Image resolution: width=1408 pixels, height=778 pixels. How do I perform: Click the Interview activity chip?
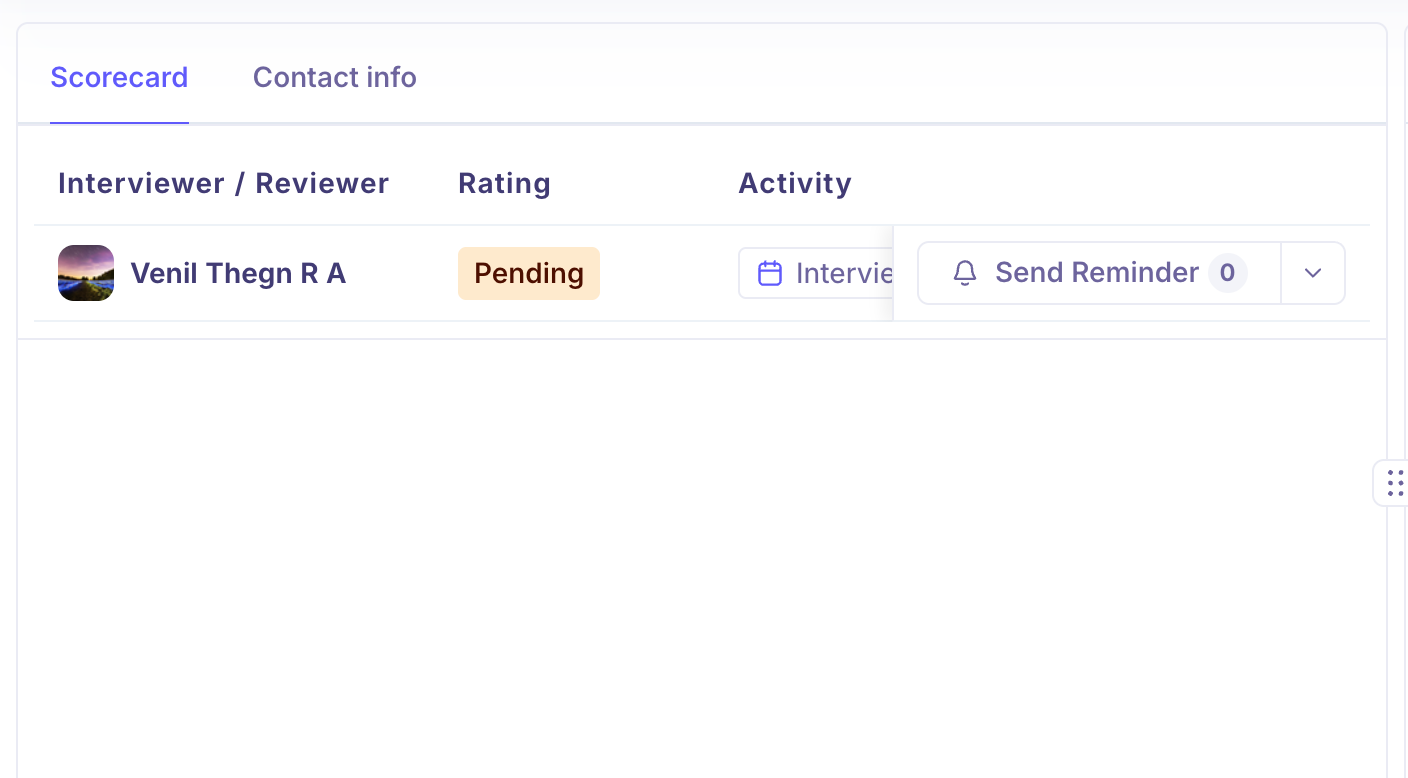(816, 273)
